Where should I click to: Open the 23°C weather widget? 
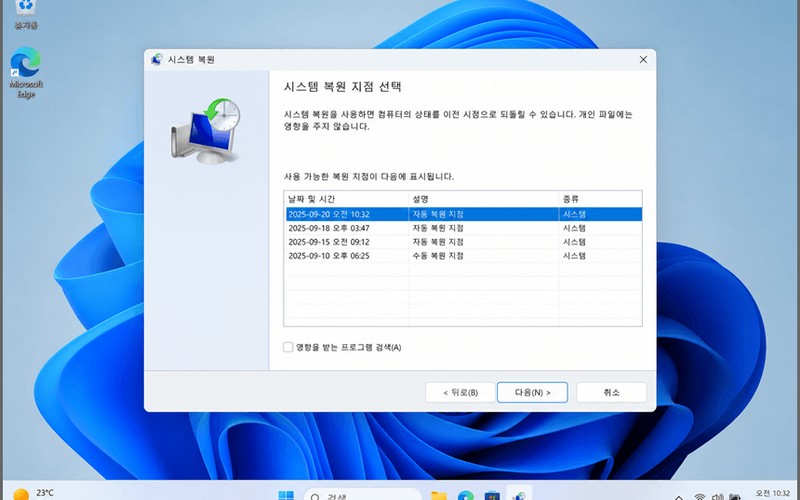pyautogui.click(x=34, y=494)
